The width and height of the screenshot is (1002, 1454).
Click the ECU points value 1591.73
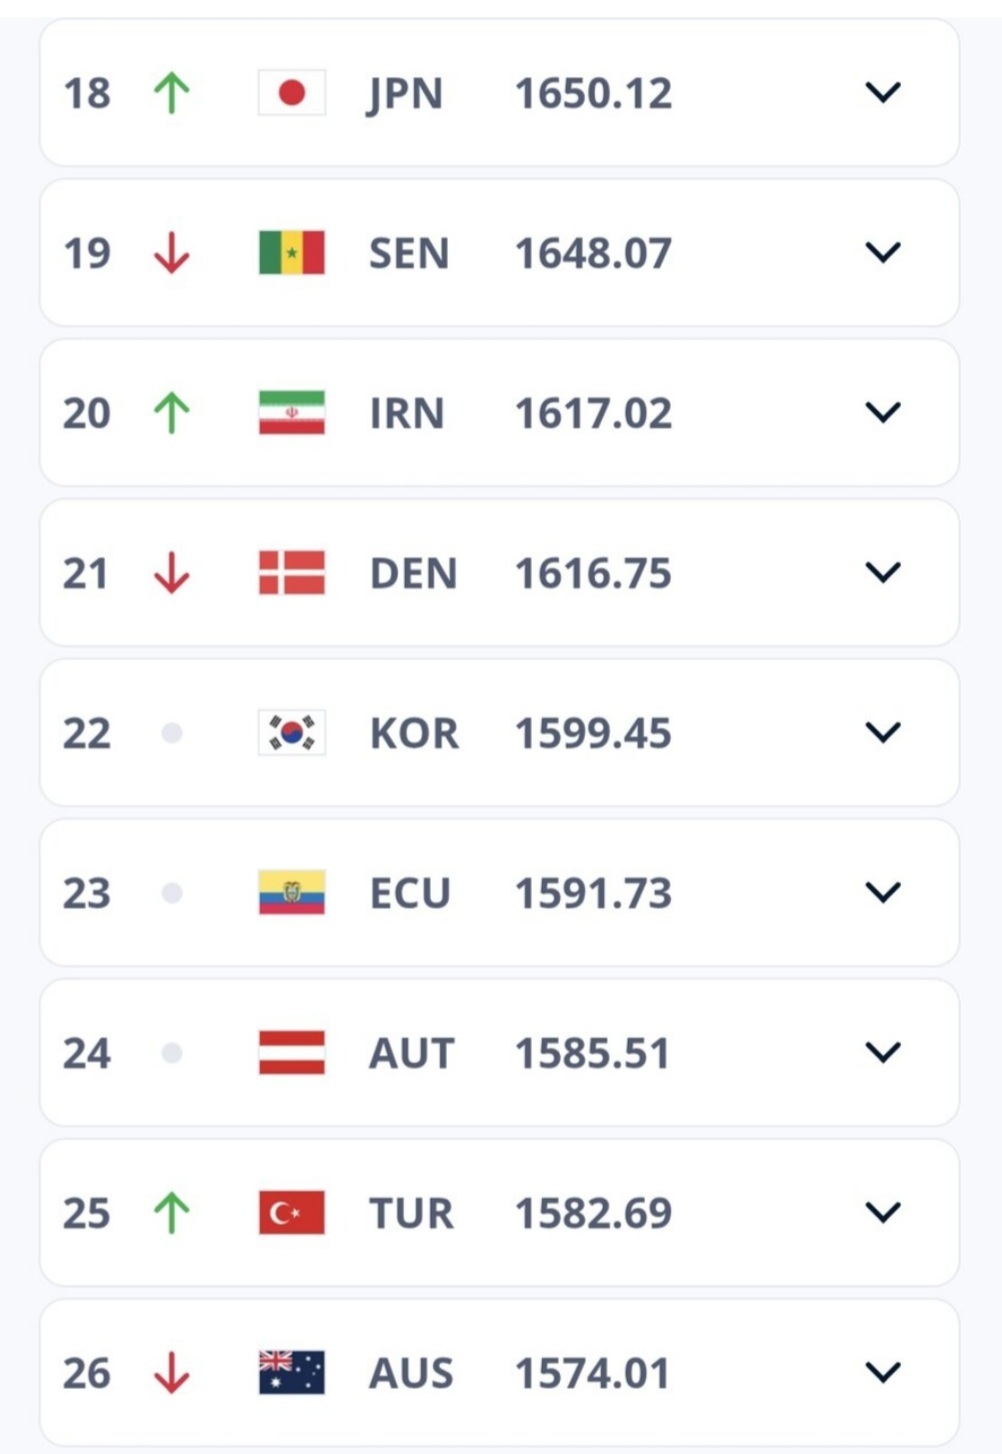[x=593, y=893]
